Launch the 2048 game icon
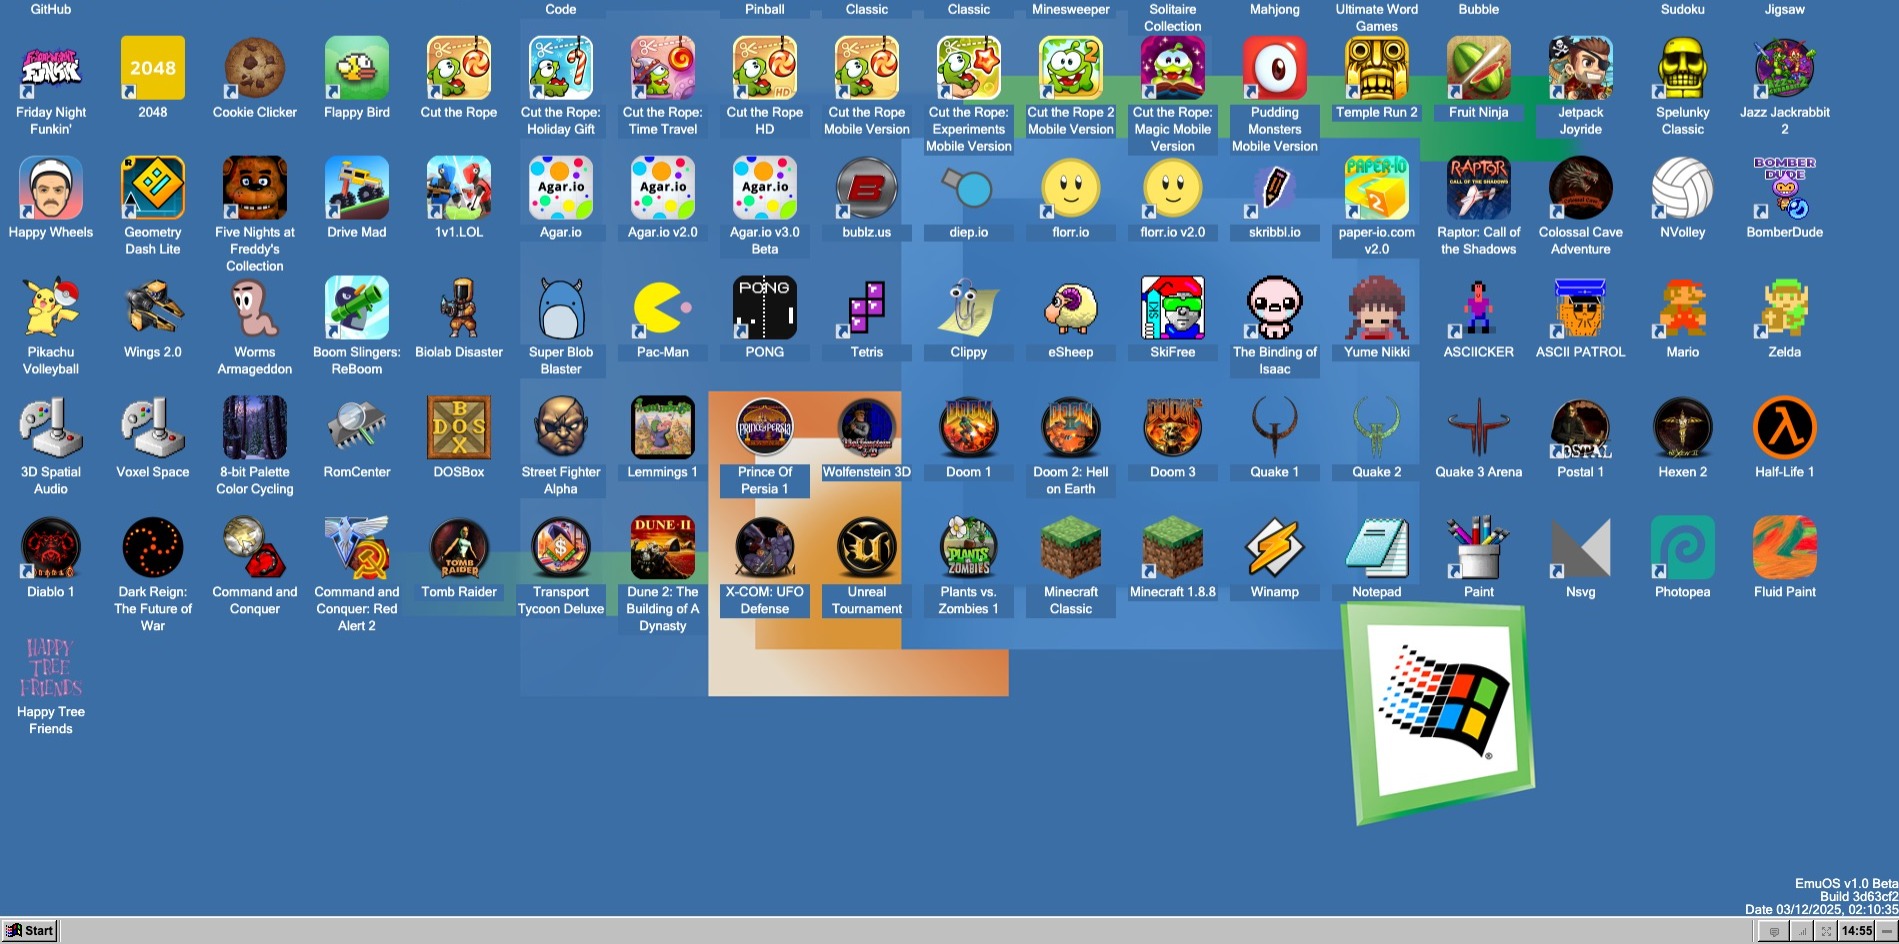Screen dimensions: 1899x944 coord(153,68)
